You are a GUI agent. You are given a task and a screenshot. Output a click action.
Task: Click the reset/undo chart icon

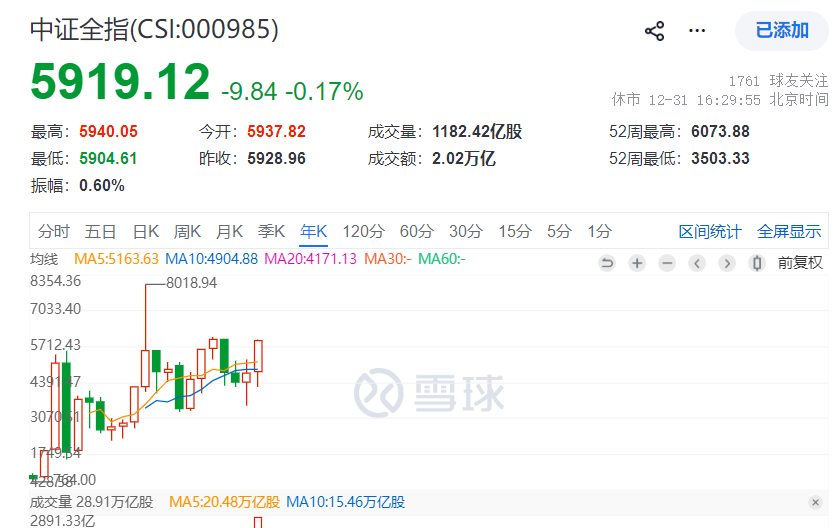coord(607,263)
